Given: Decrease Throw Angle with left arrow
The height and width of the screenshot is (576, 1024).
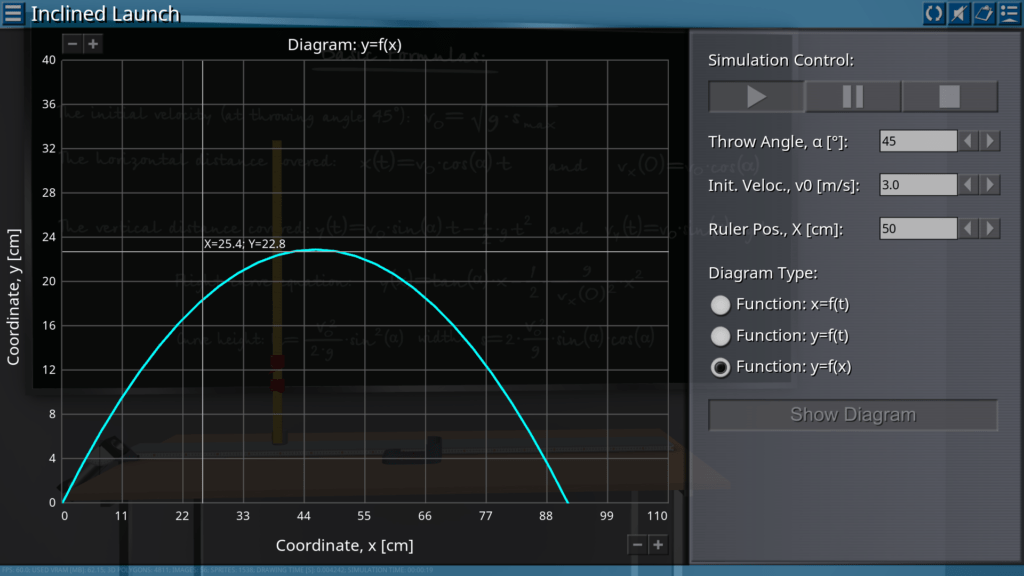Looking at the screenshot, I should [968, 141].
